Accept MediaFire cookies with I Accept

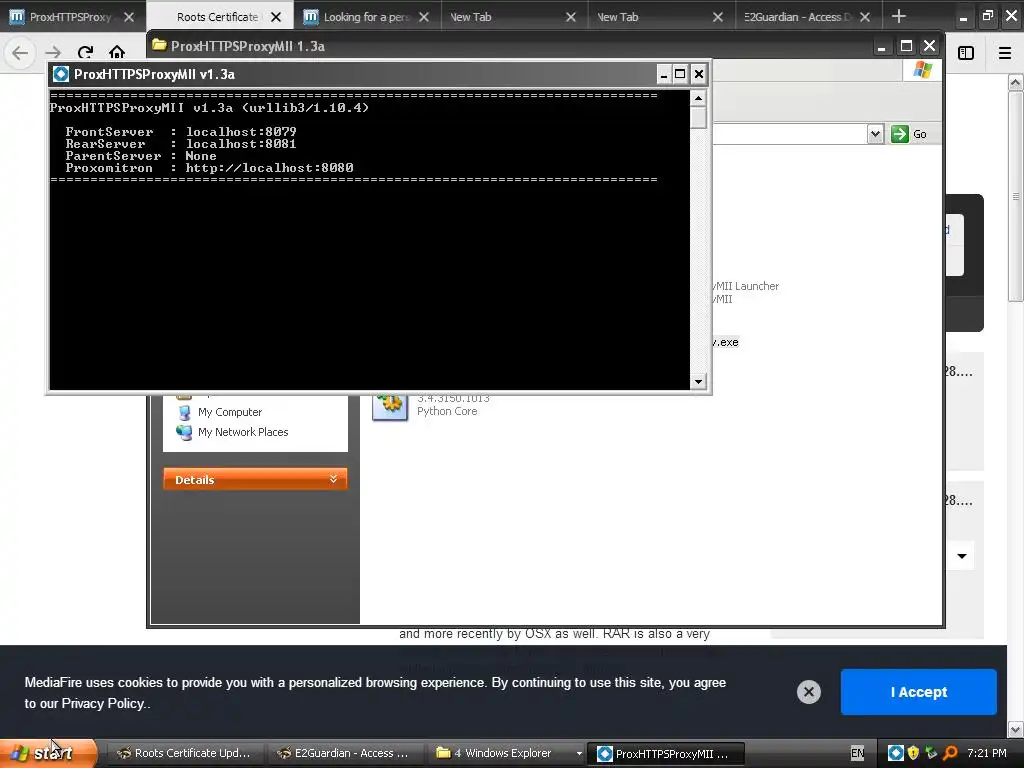(918, 692)
